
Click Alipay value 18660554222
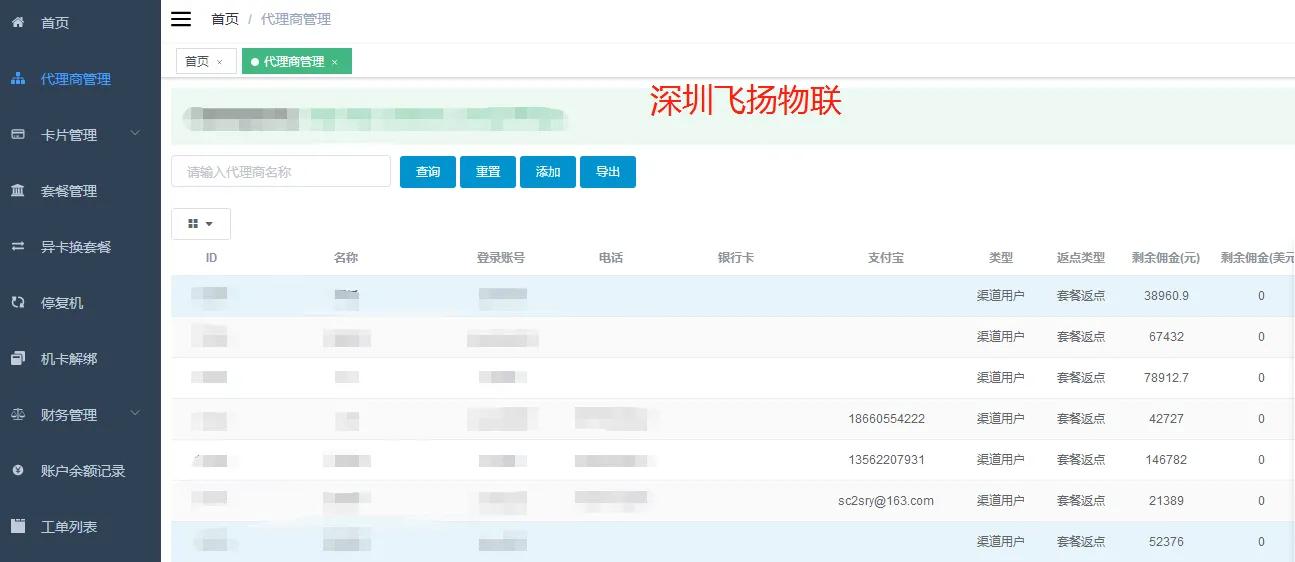point(886,419)
